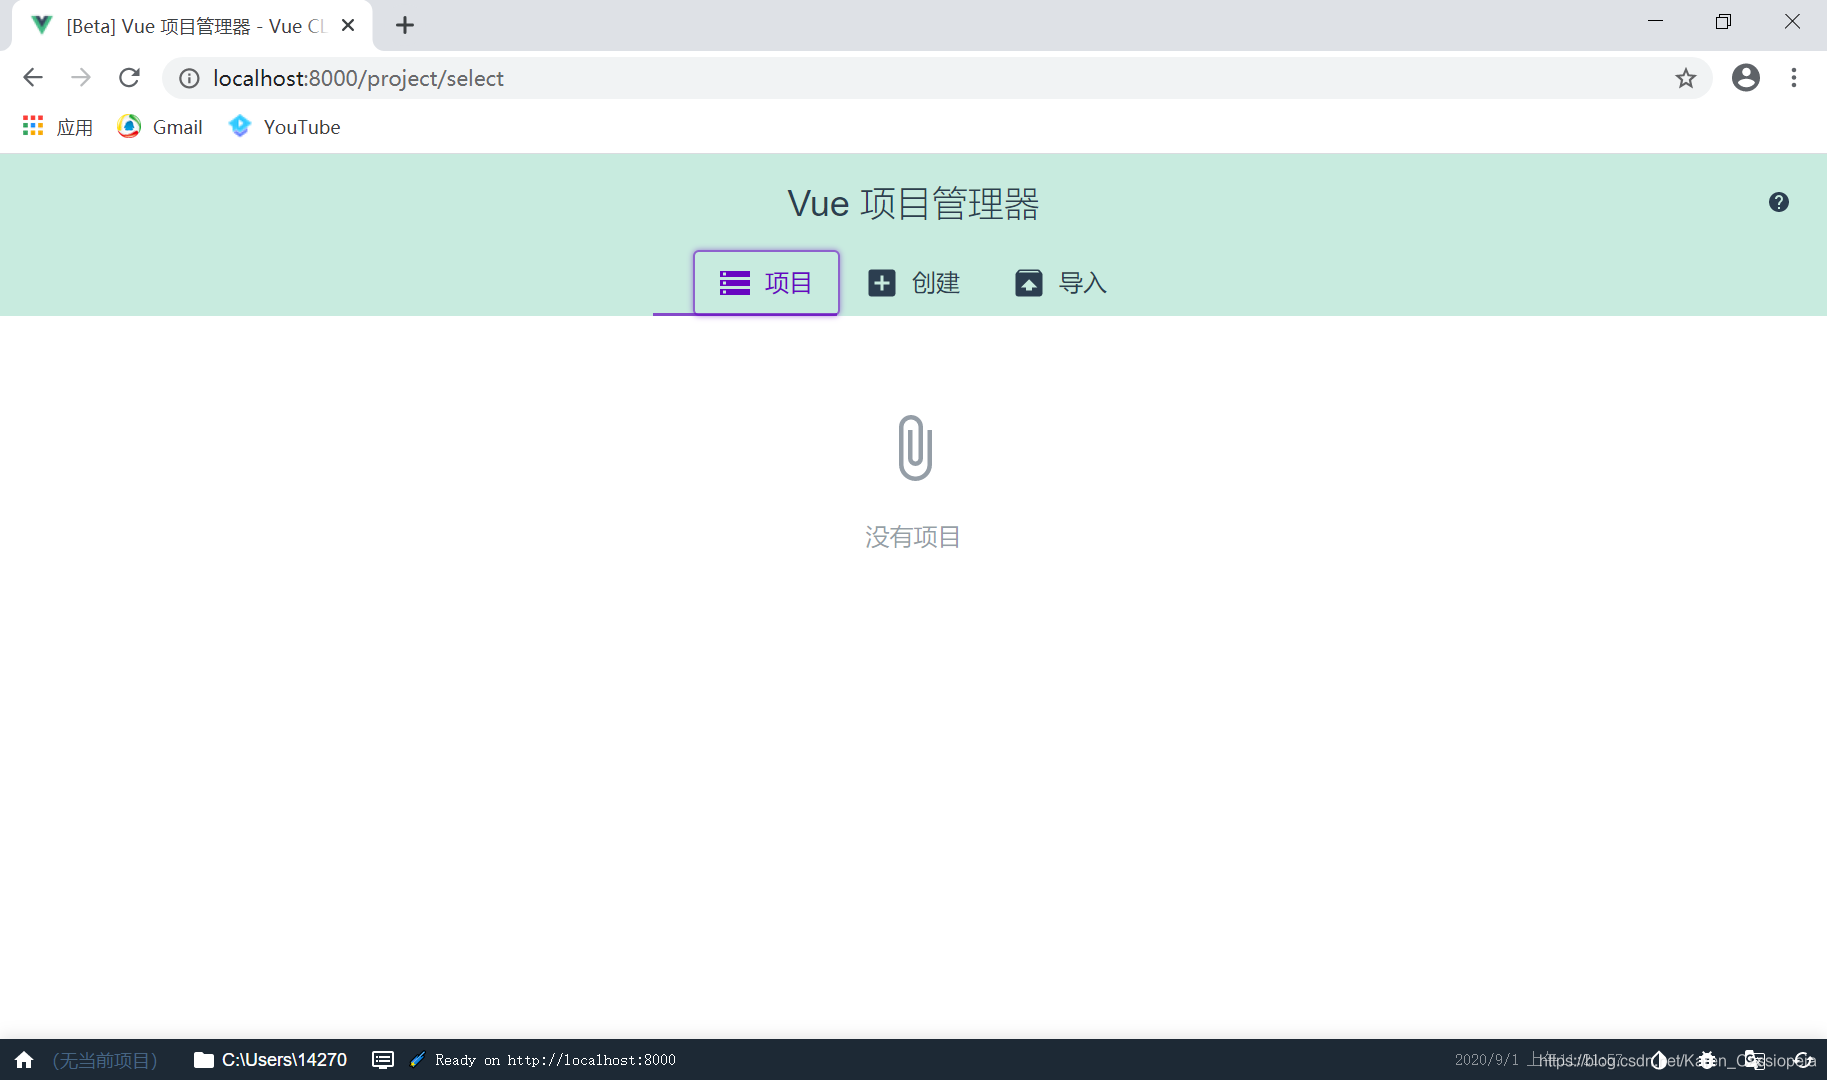Click the status bar reset/refresh icon
Image resolution: width=1827 pixels, height=1080 pixels.
1803,1060
